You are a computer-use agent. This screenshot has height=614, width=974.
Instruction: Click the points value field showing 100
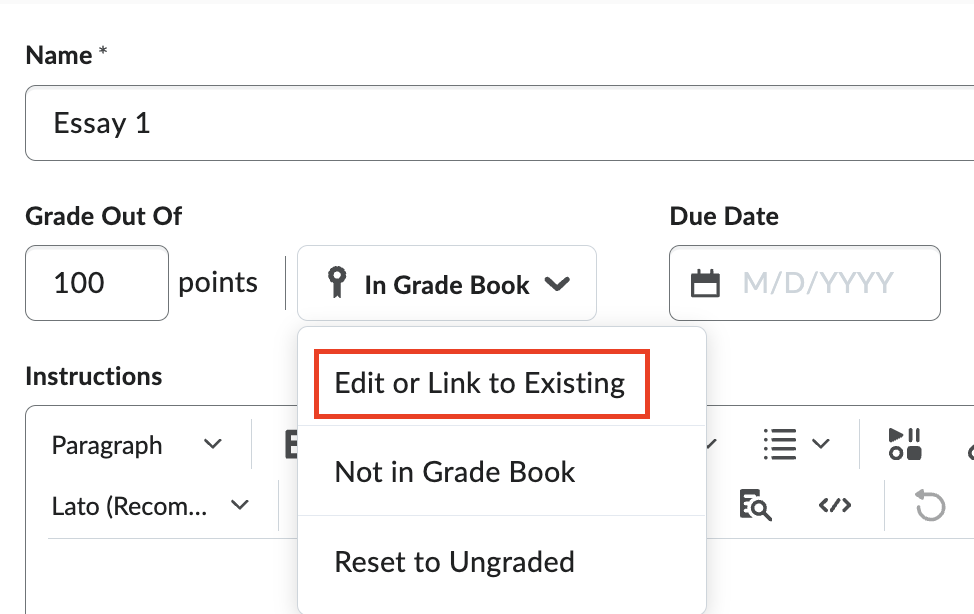coord(96,283)
